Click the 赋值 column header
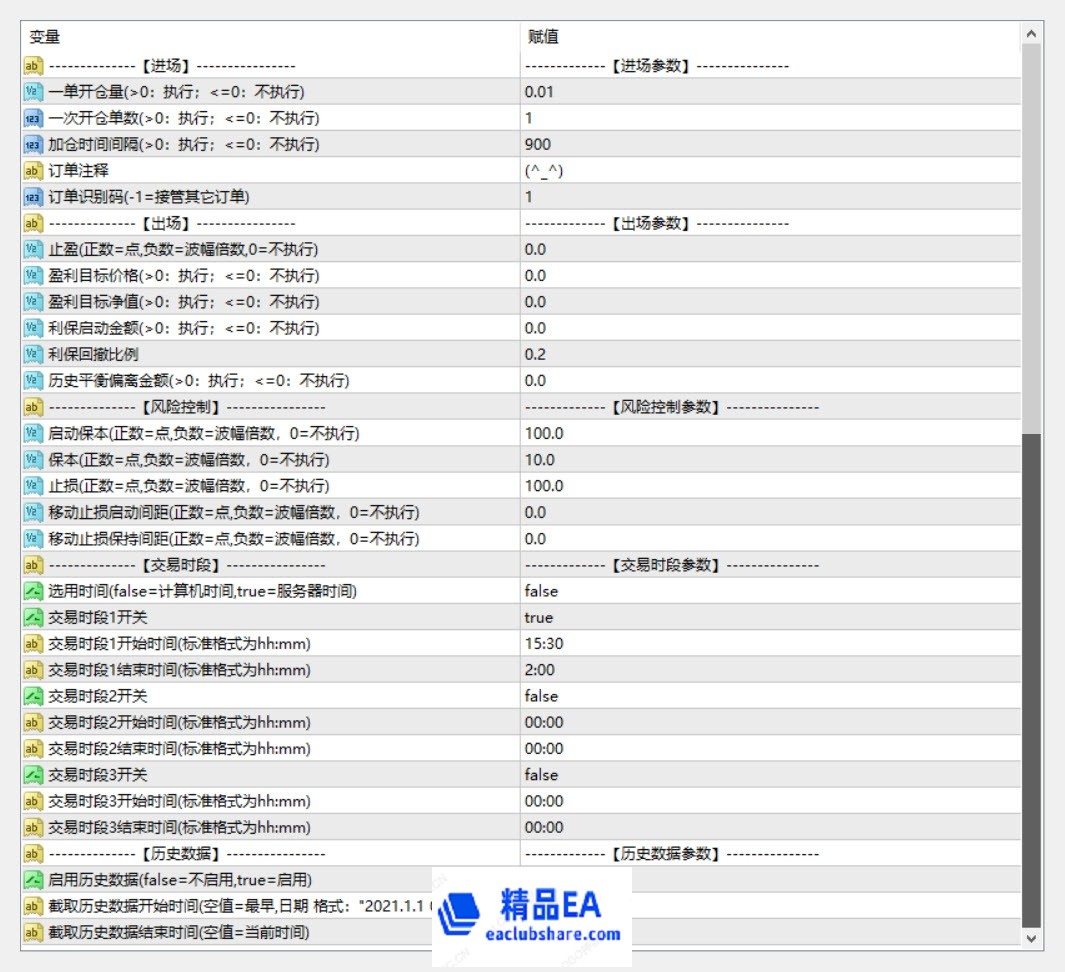1065x972 pixels. [543, 37]
